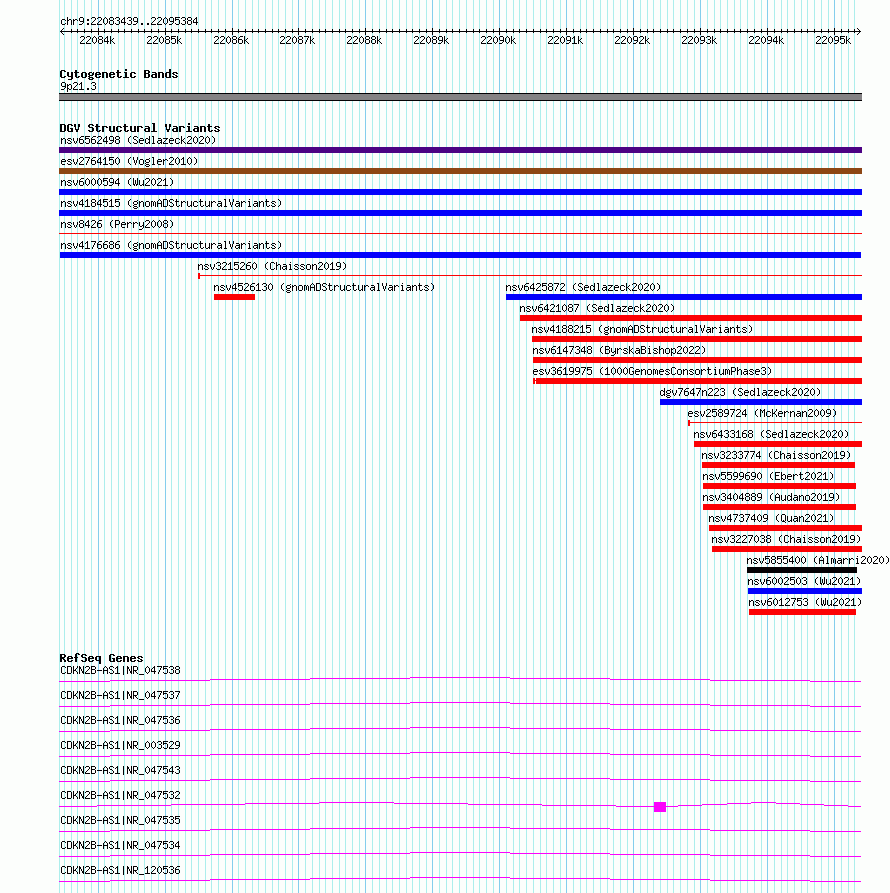Click the chr9:22083439..22095384 coordinates text
This screenshot has width=890, height=893.
129,22
